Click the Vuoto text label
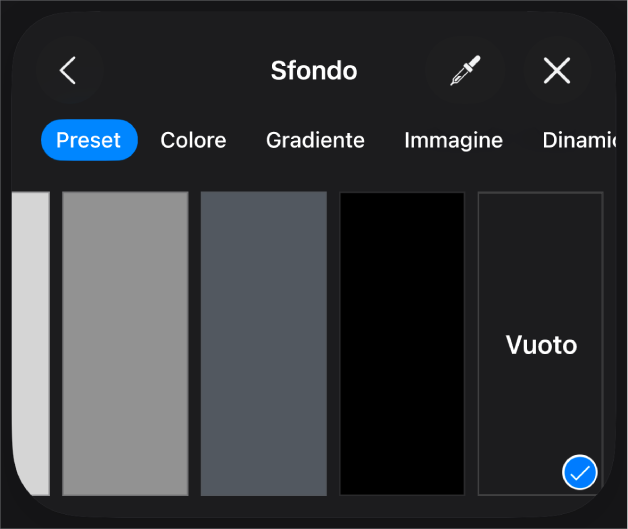This screenshot has height=529, width=628. (541, 344)
